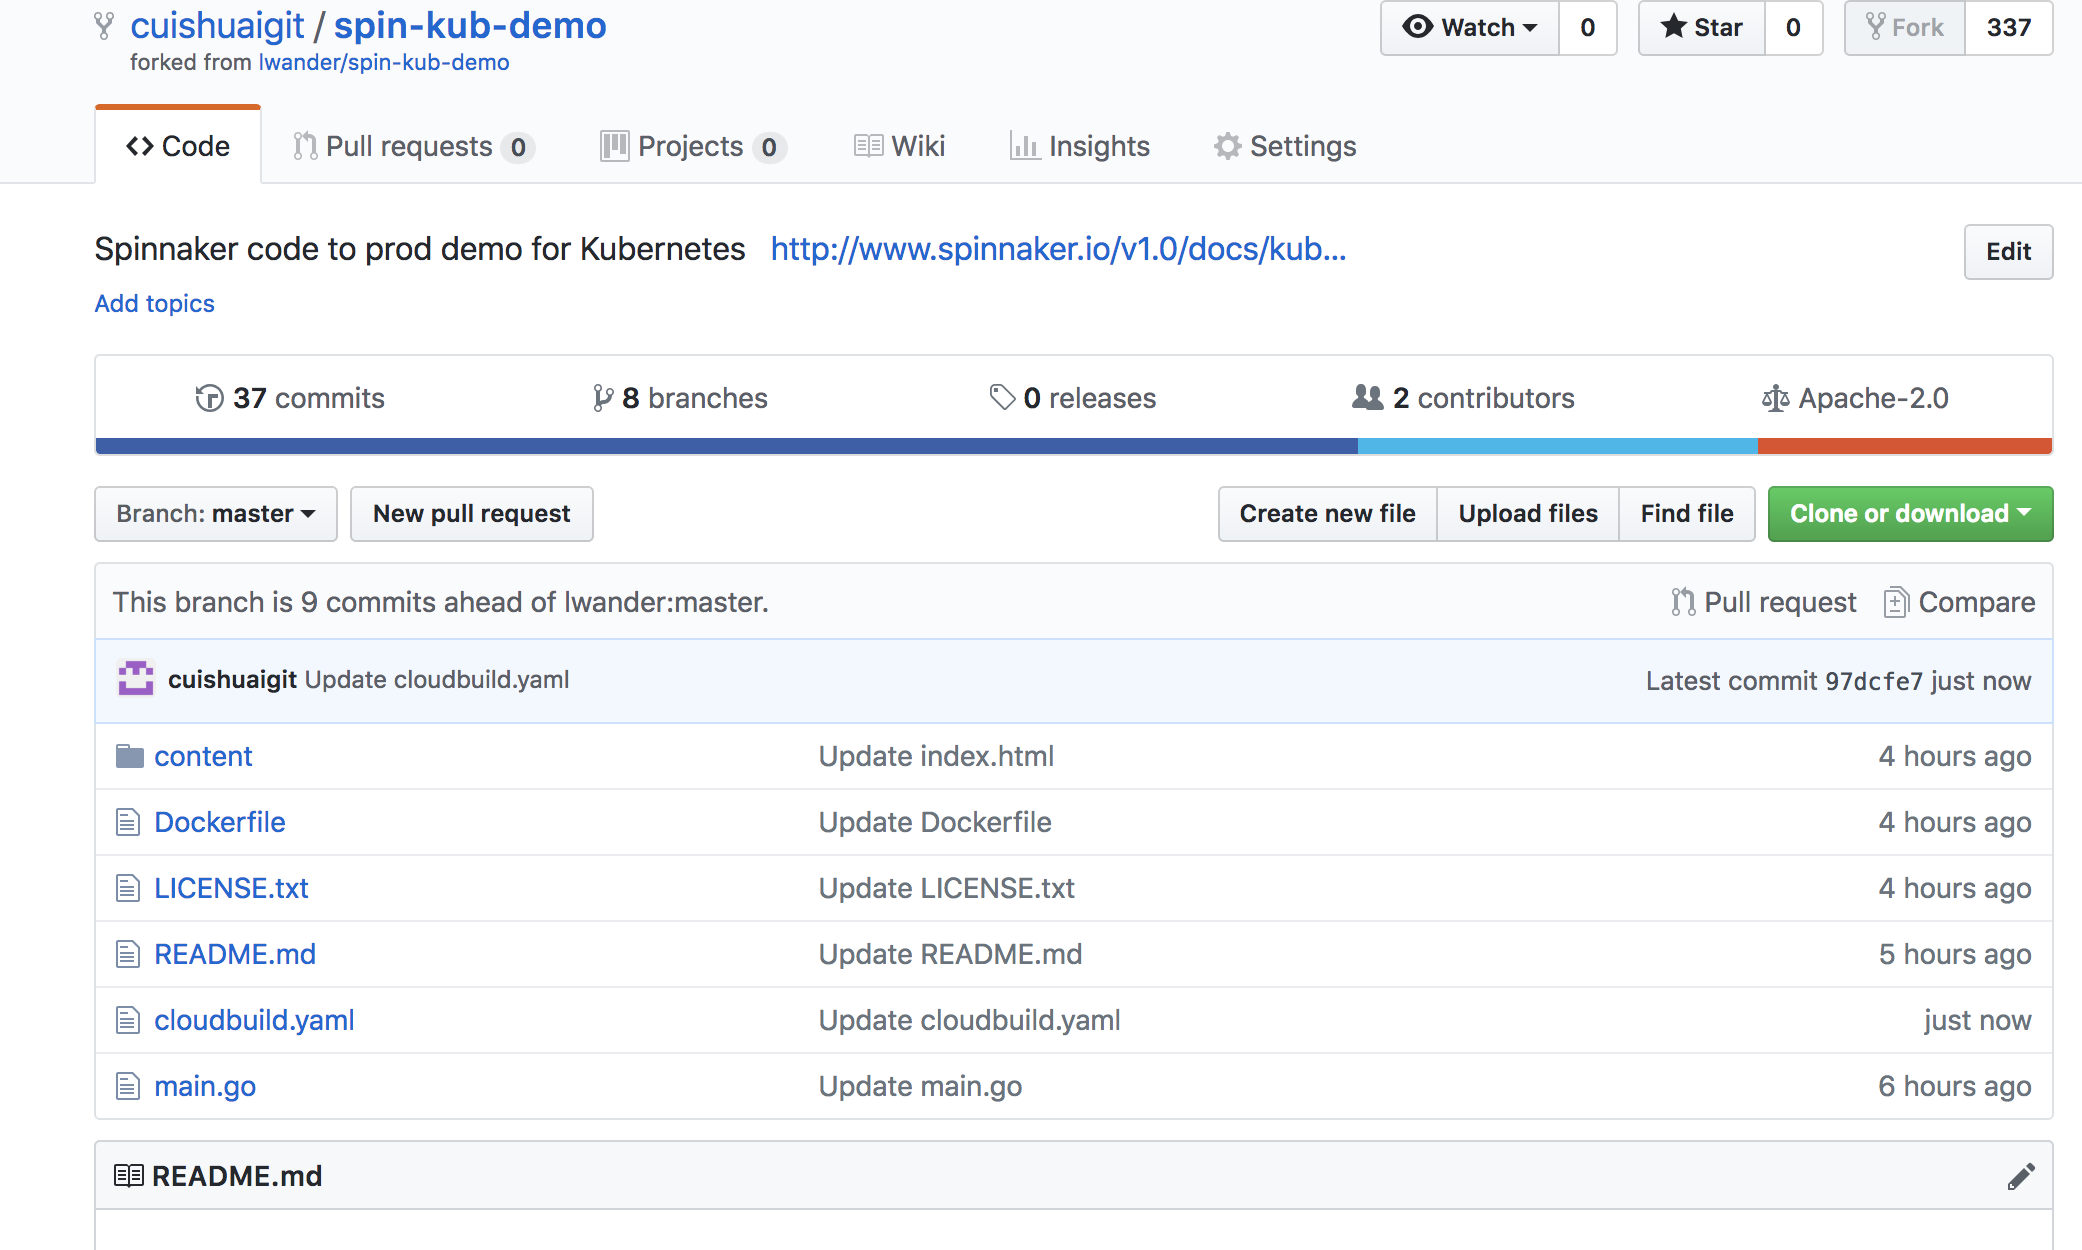Click Add topics link

tap(155, 303)
